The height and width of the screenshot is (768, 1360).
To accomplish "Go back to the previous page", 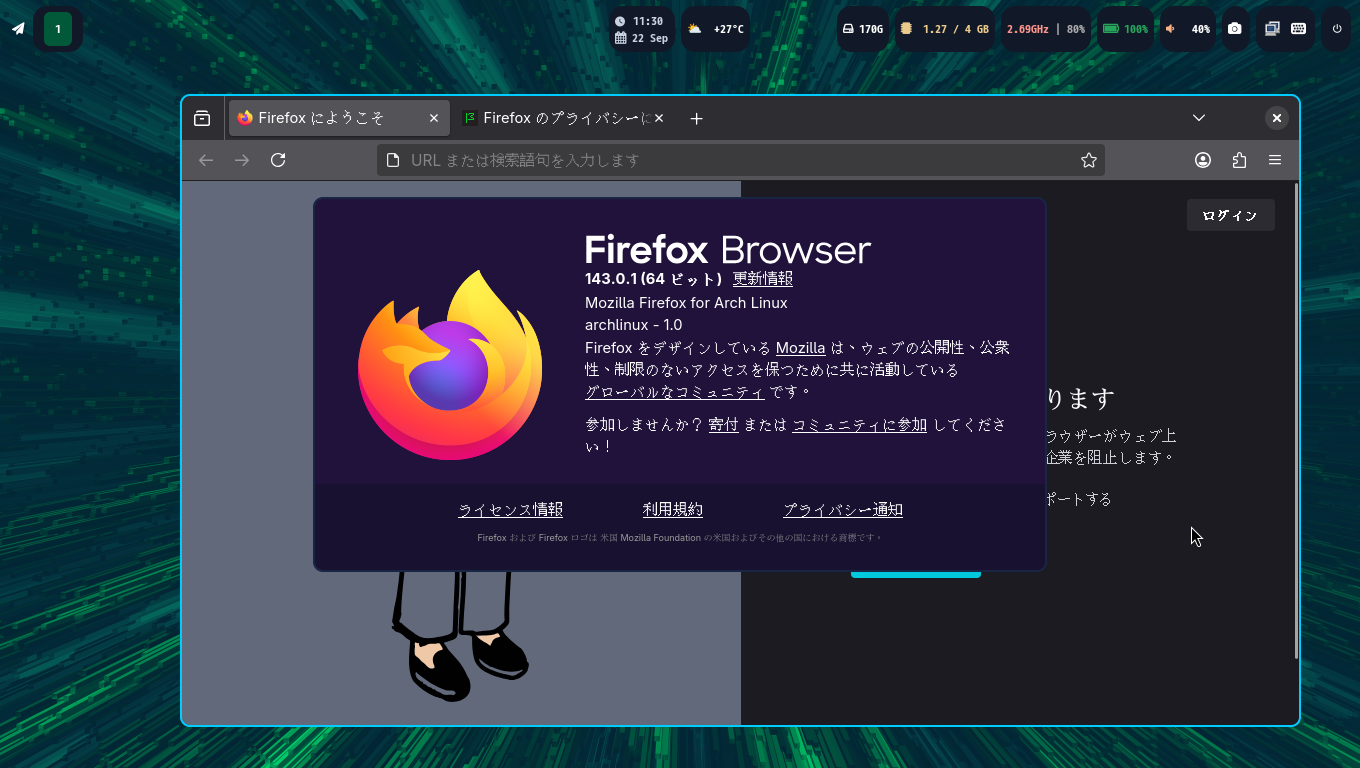I will (x=206, y=160).
